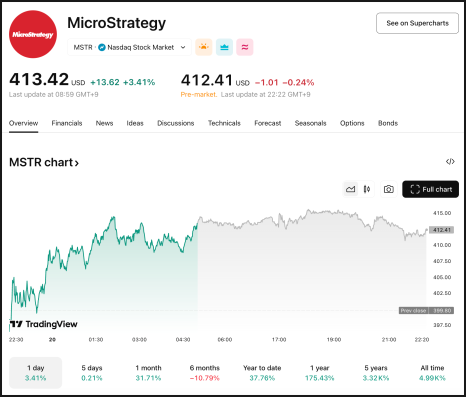
Task: Click the pink approximately-equal badge icon
Action: 245,47
